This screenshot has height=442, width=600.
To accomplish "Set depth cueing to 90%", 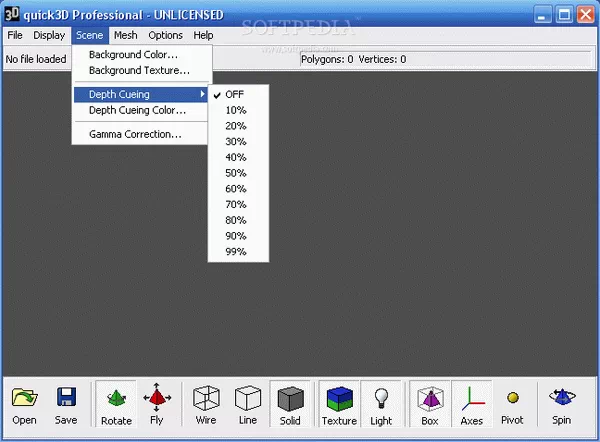I will tap(238, 236).
